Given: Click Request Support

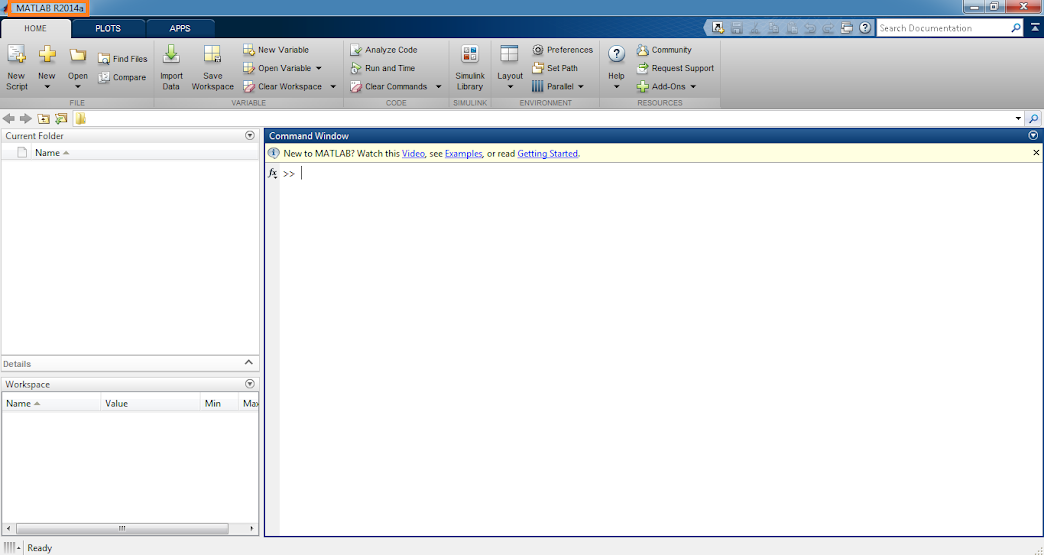Looking at the screenshot, I should coord(675,68).
